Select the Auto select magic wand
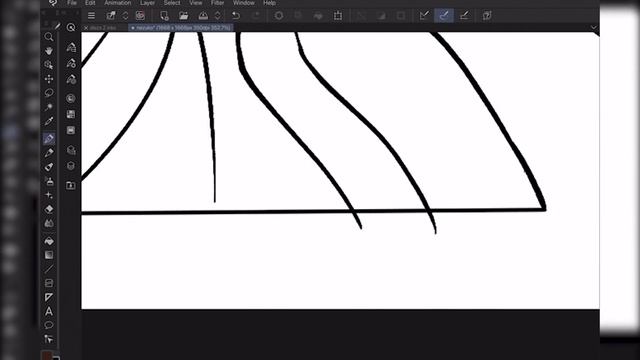640x360 pixels. tap(49, 107)
